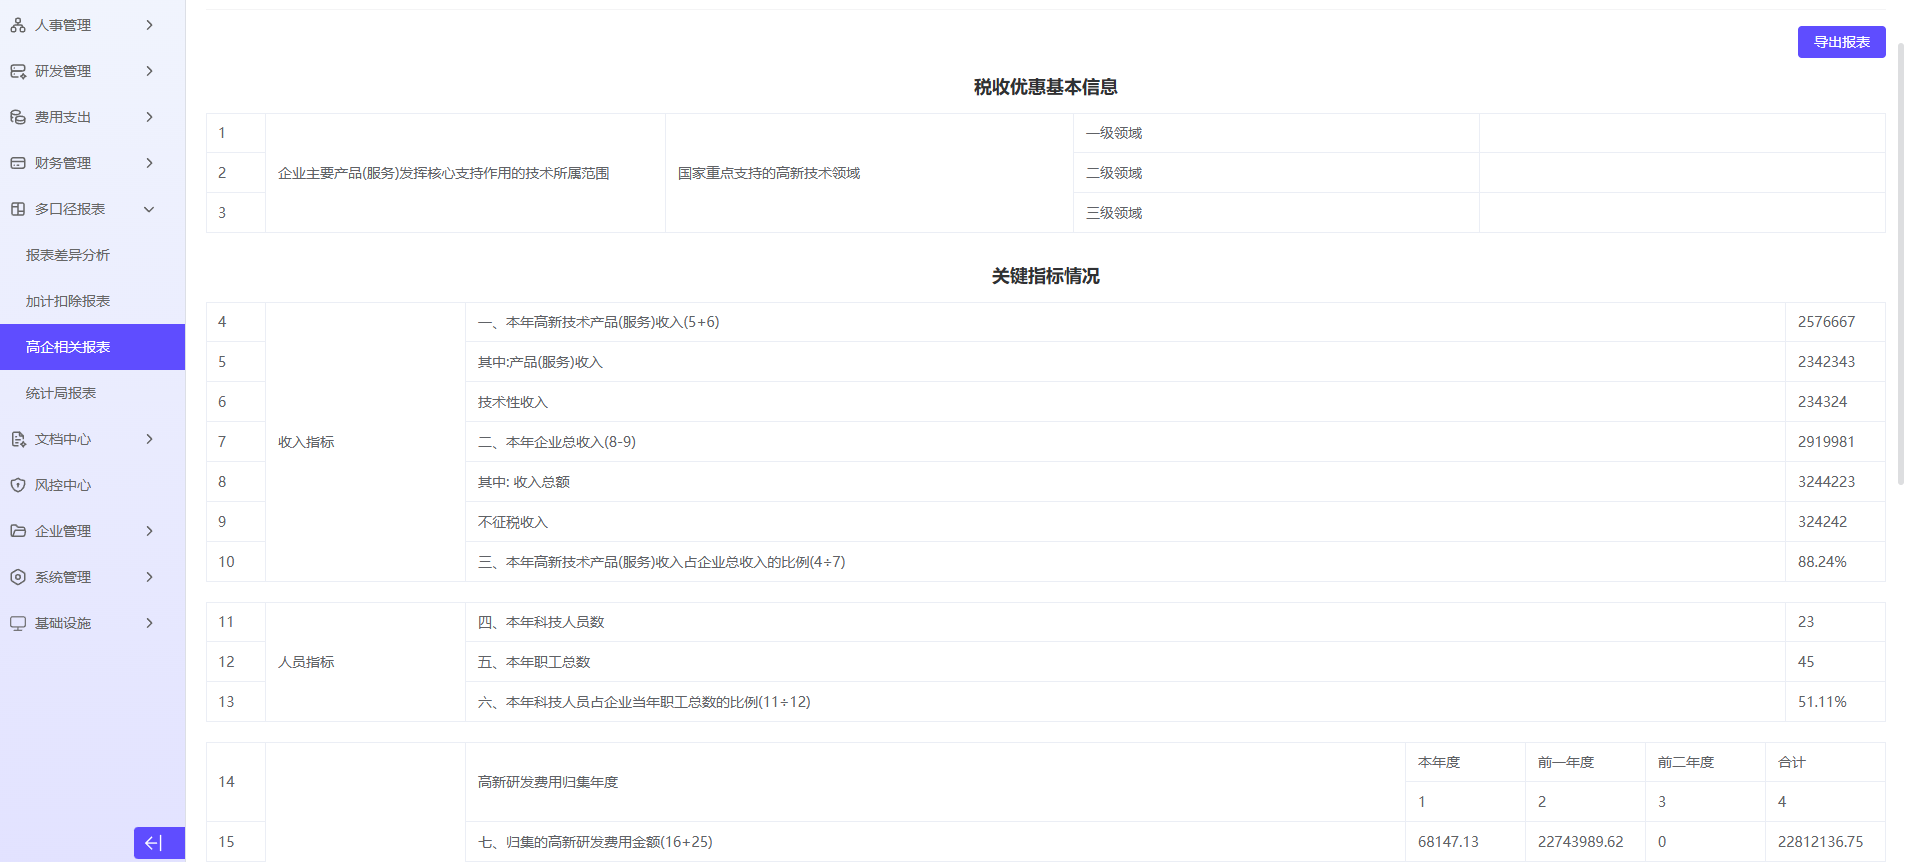The width and height of the screenshot is (1906, 862).
Task: Expand the 基础设施 chevron
Action: (150, 623)
